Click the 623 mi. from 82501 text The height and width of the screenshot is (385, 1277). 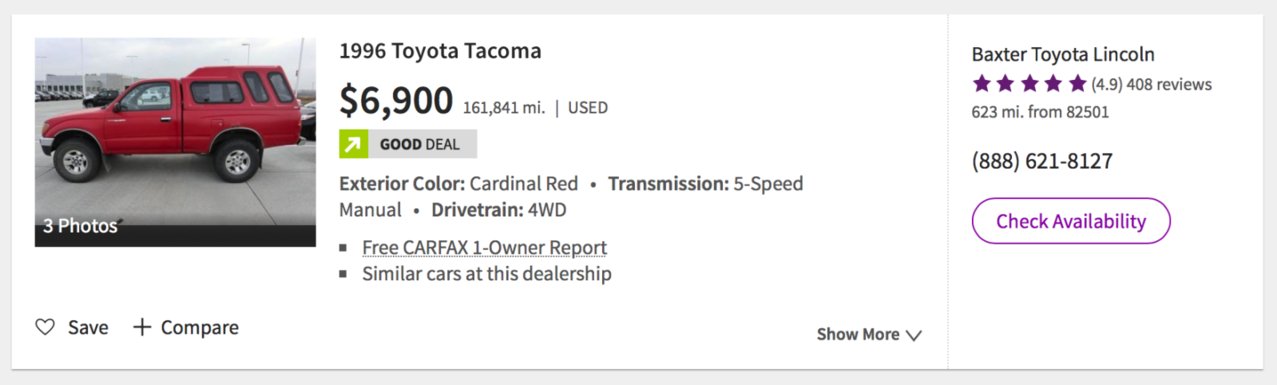(x=1040, y=112)
